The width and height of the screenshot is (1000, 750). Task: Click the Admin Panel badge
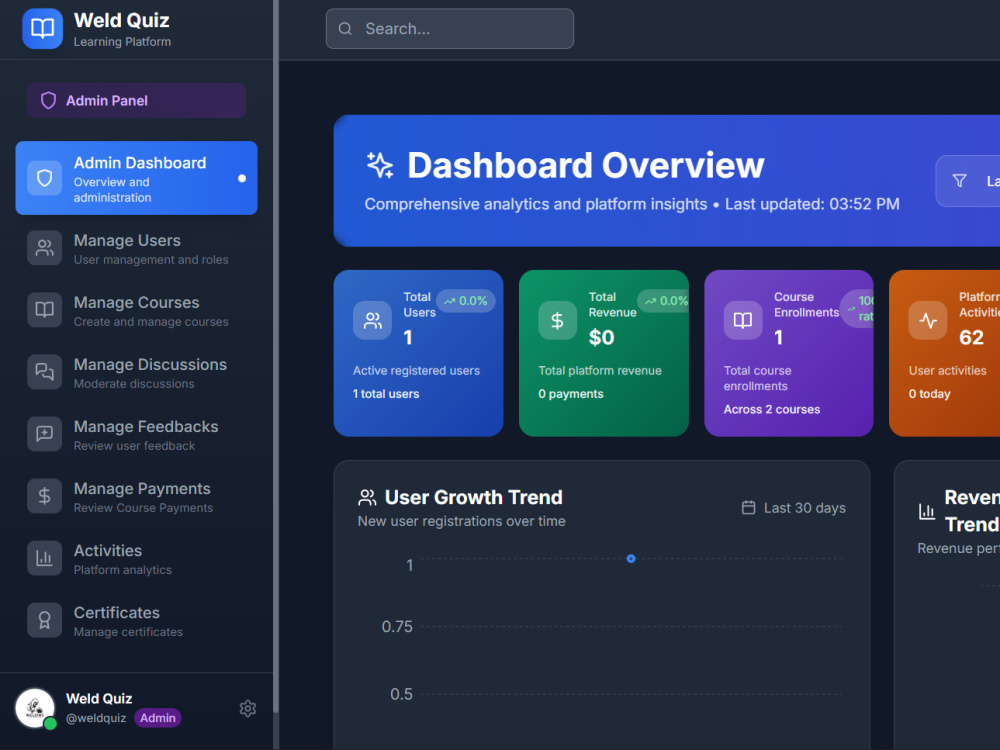click(136, 100)
